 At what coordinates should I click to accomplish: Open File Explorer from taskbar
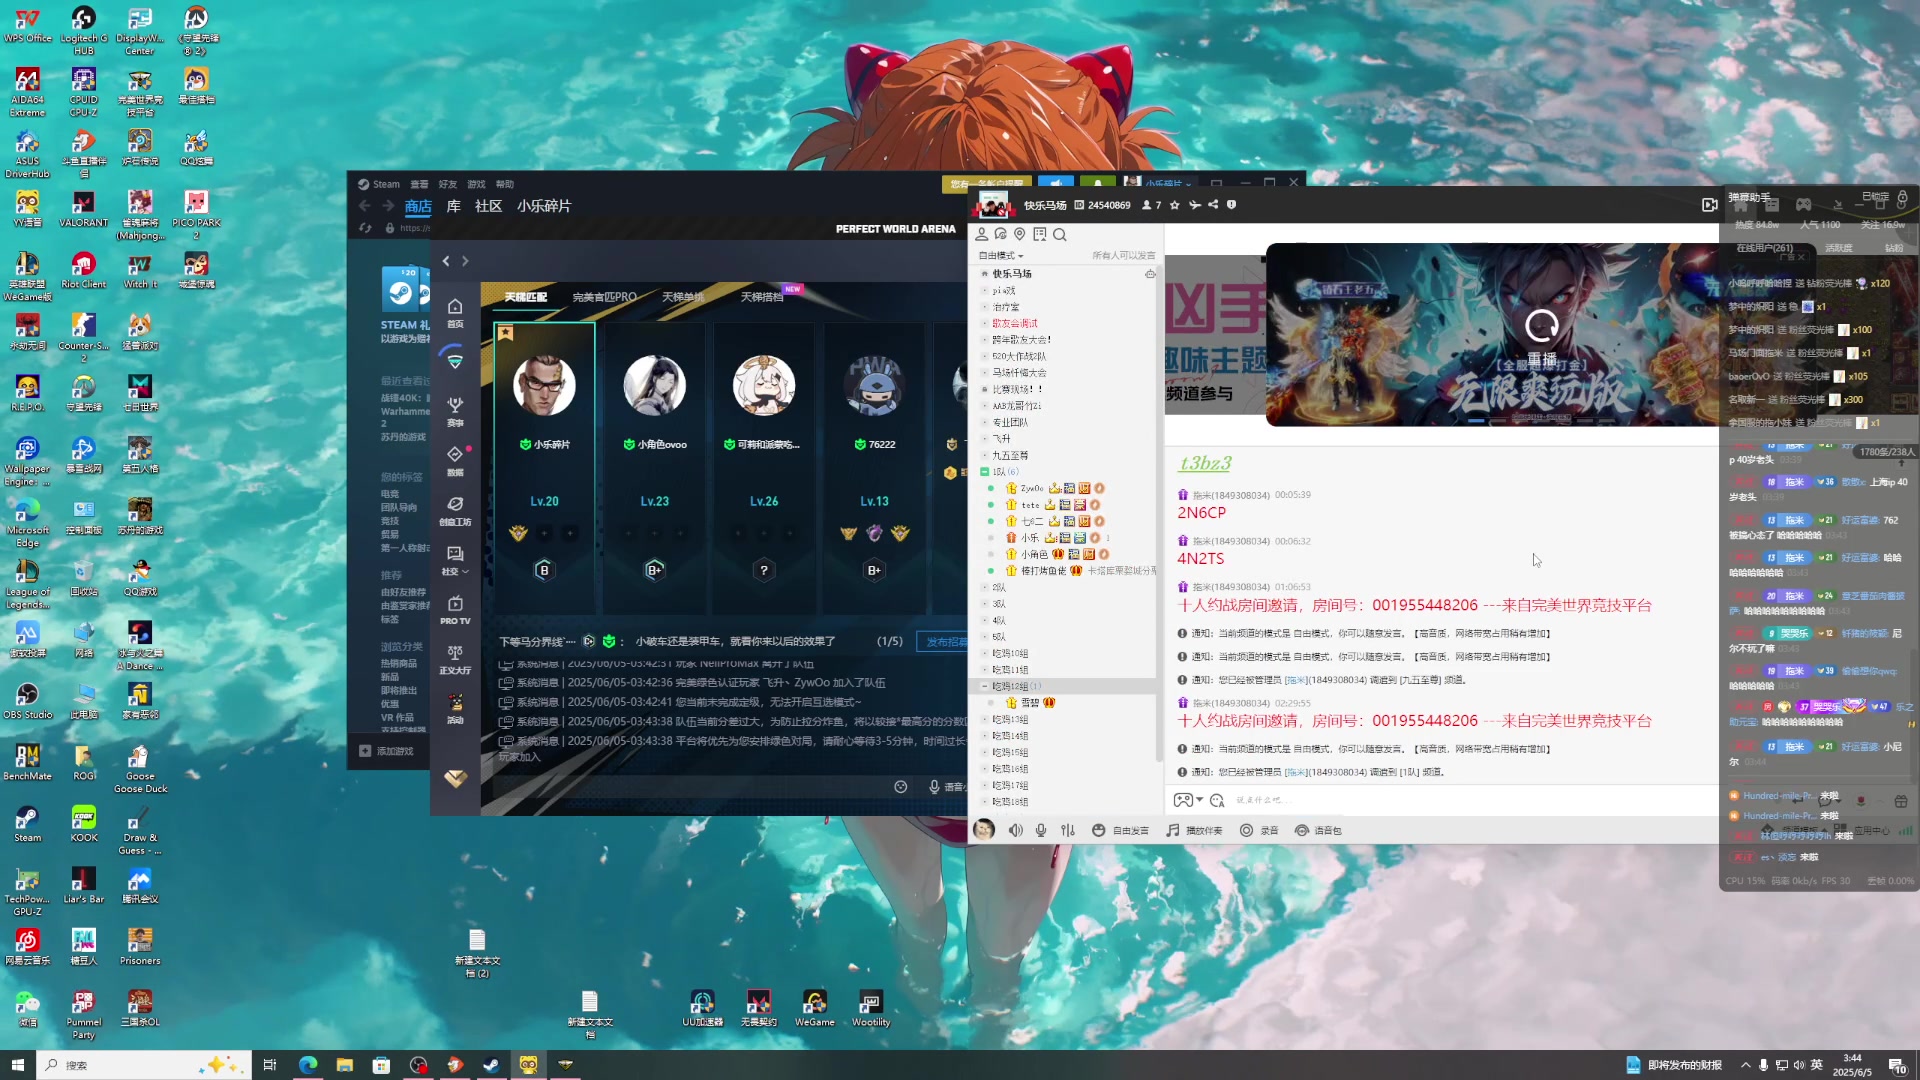point(344,1065)
